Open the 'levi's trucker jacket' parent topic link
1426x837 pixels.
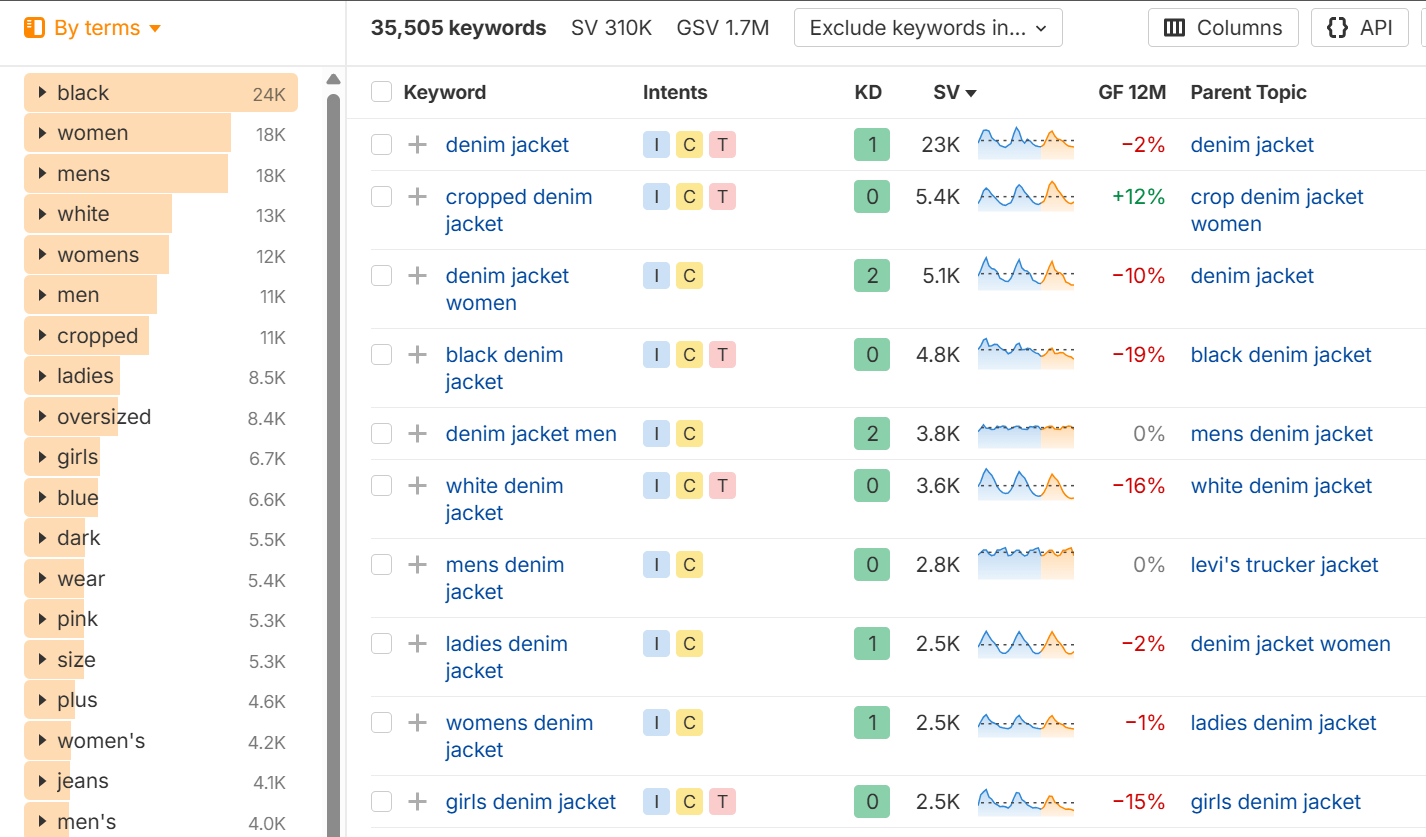point(1284,564)
